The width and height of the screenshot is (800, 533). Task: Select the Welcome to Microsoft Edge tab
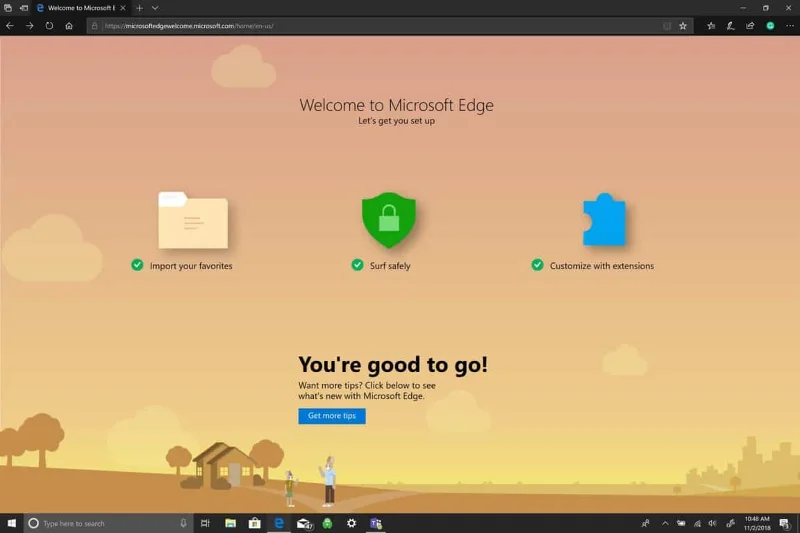[x=81, y=8]
